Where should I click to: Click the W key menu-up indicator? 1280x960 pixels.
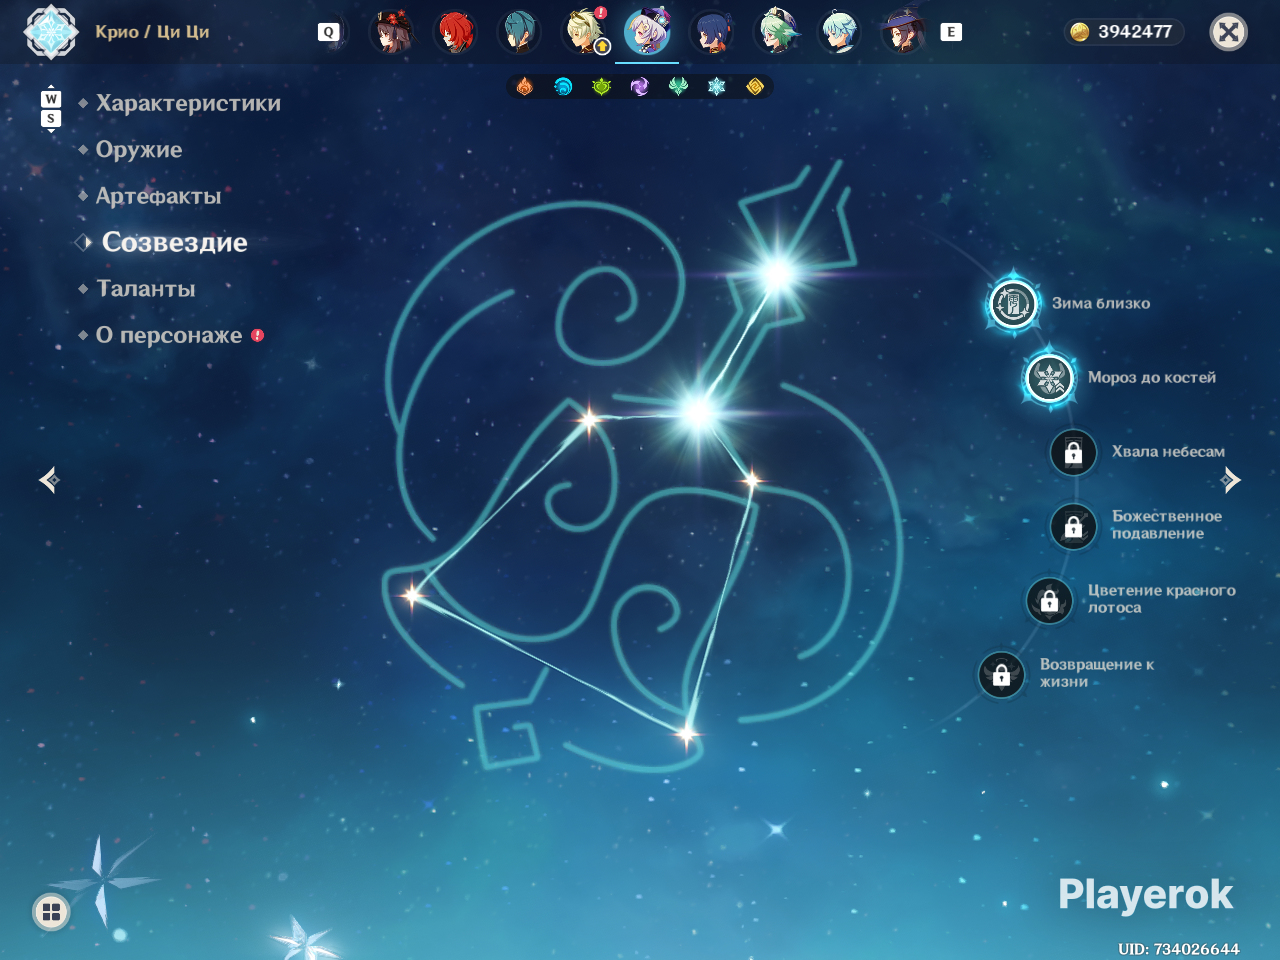point(51,99)
